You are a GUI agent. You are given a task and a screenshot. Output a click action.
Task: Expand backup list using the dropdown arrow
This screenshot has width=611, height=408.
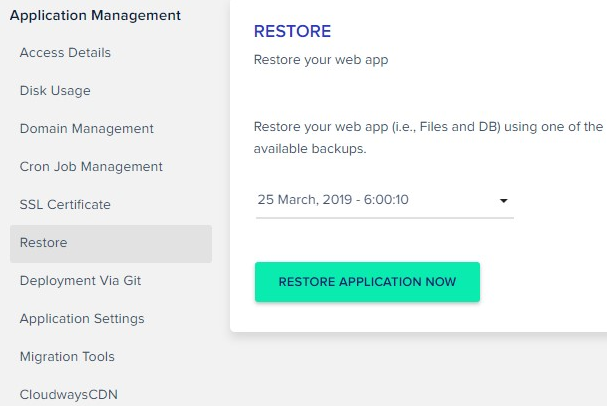(x=504, y=201)
